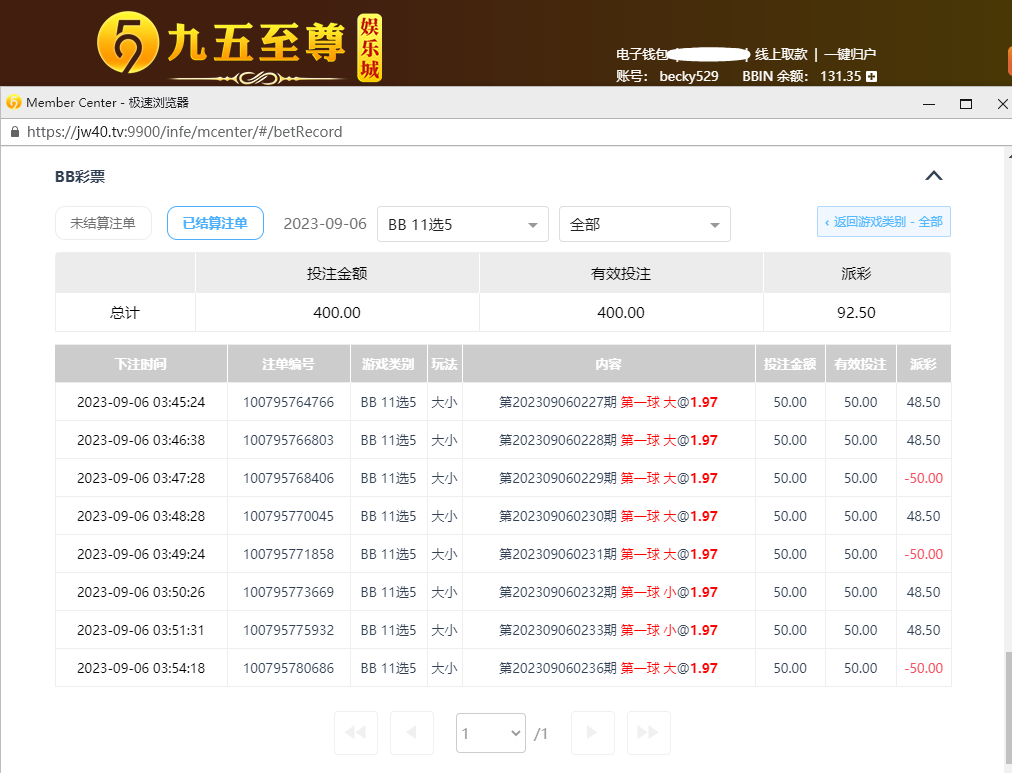
Task: Click 返回游戏类别 - 全部 button
Action: pos(883,222)
